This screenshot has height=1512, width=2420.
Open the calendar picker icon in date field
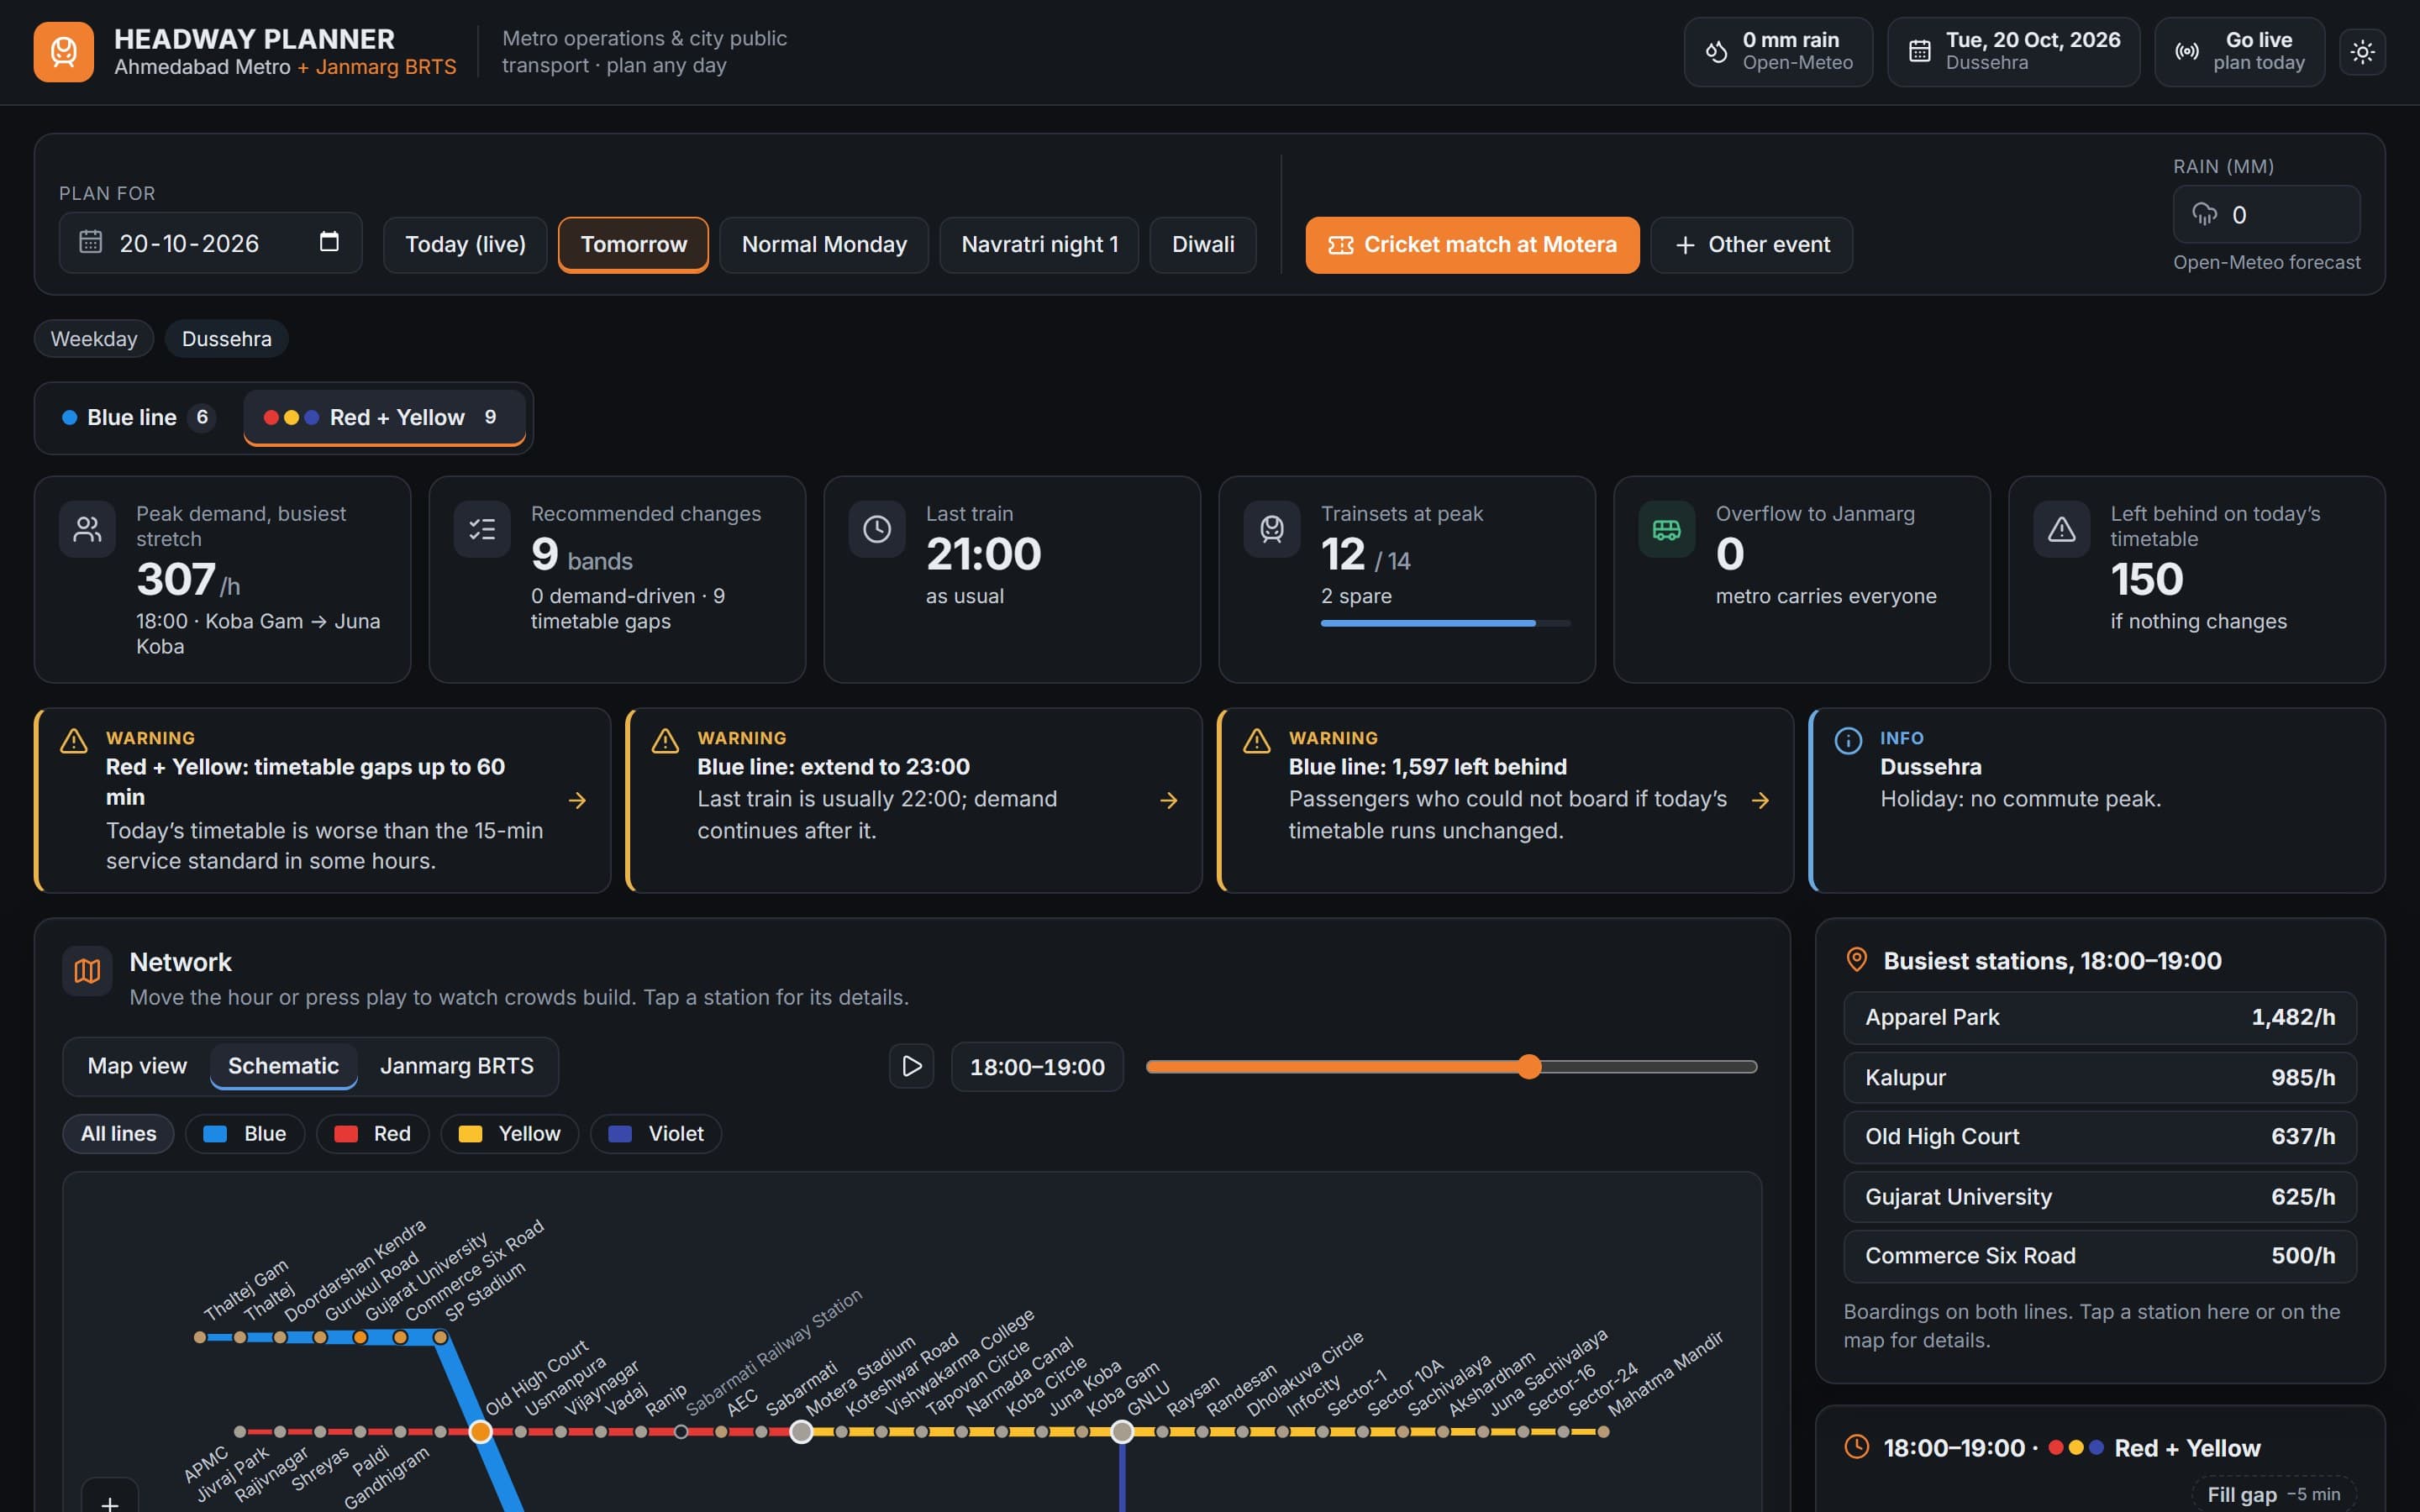pyautogui.click(x=329, y=242)
